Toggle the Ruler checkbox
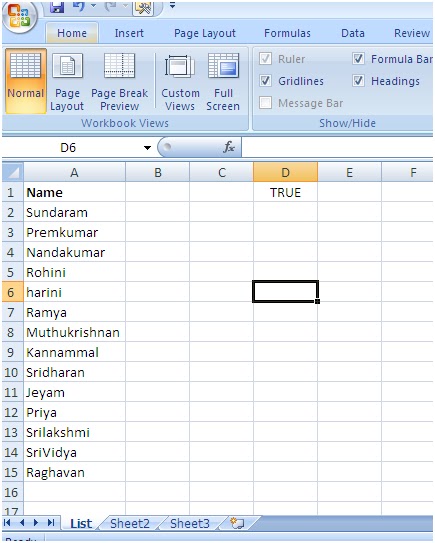The width and height of the screenshot is (435, 543). pos(265,59)
